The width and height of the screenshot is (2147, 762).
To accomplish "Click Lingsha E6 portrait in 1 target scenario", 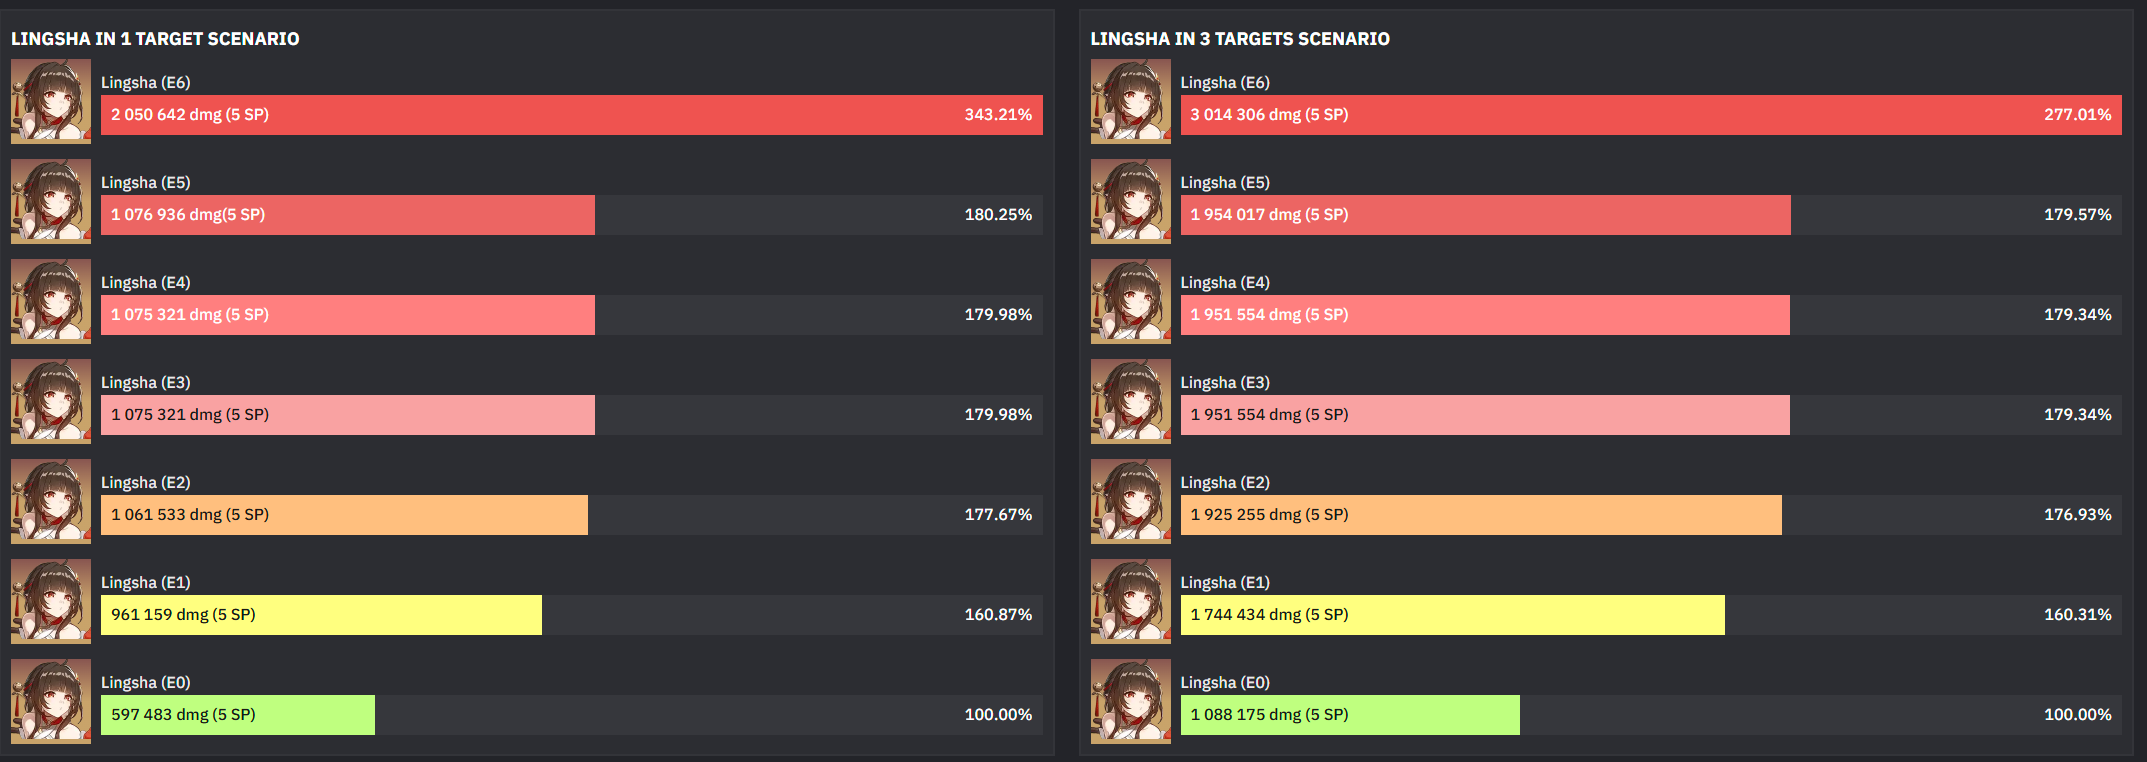I will point(51,102).
